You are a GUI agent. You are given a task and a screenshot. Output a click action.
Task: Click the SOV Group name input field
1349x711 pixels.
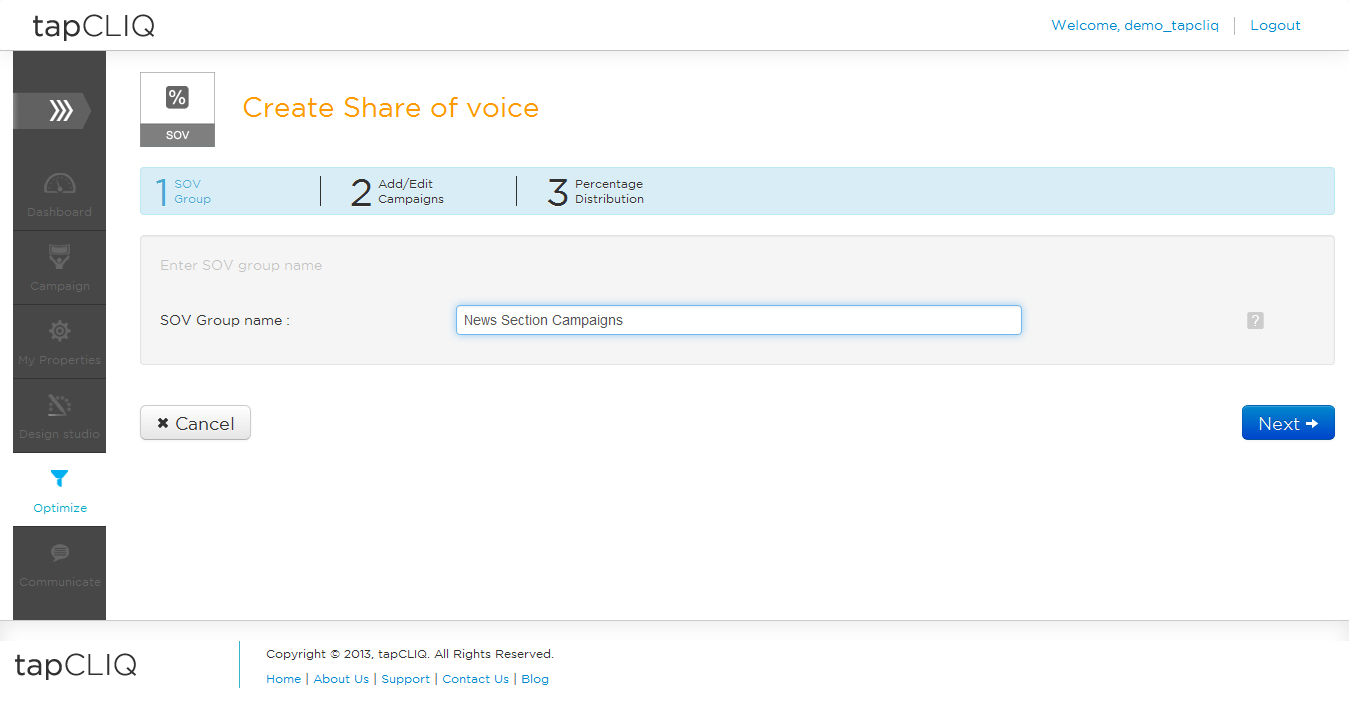[739, 320]
